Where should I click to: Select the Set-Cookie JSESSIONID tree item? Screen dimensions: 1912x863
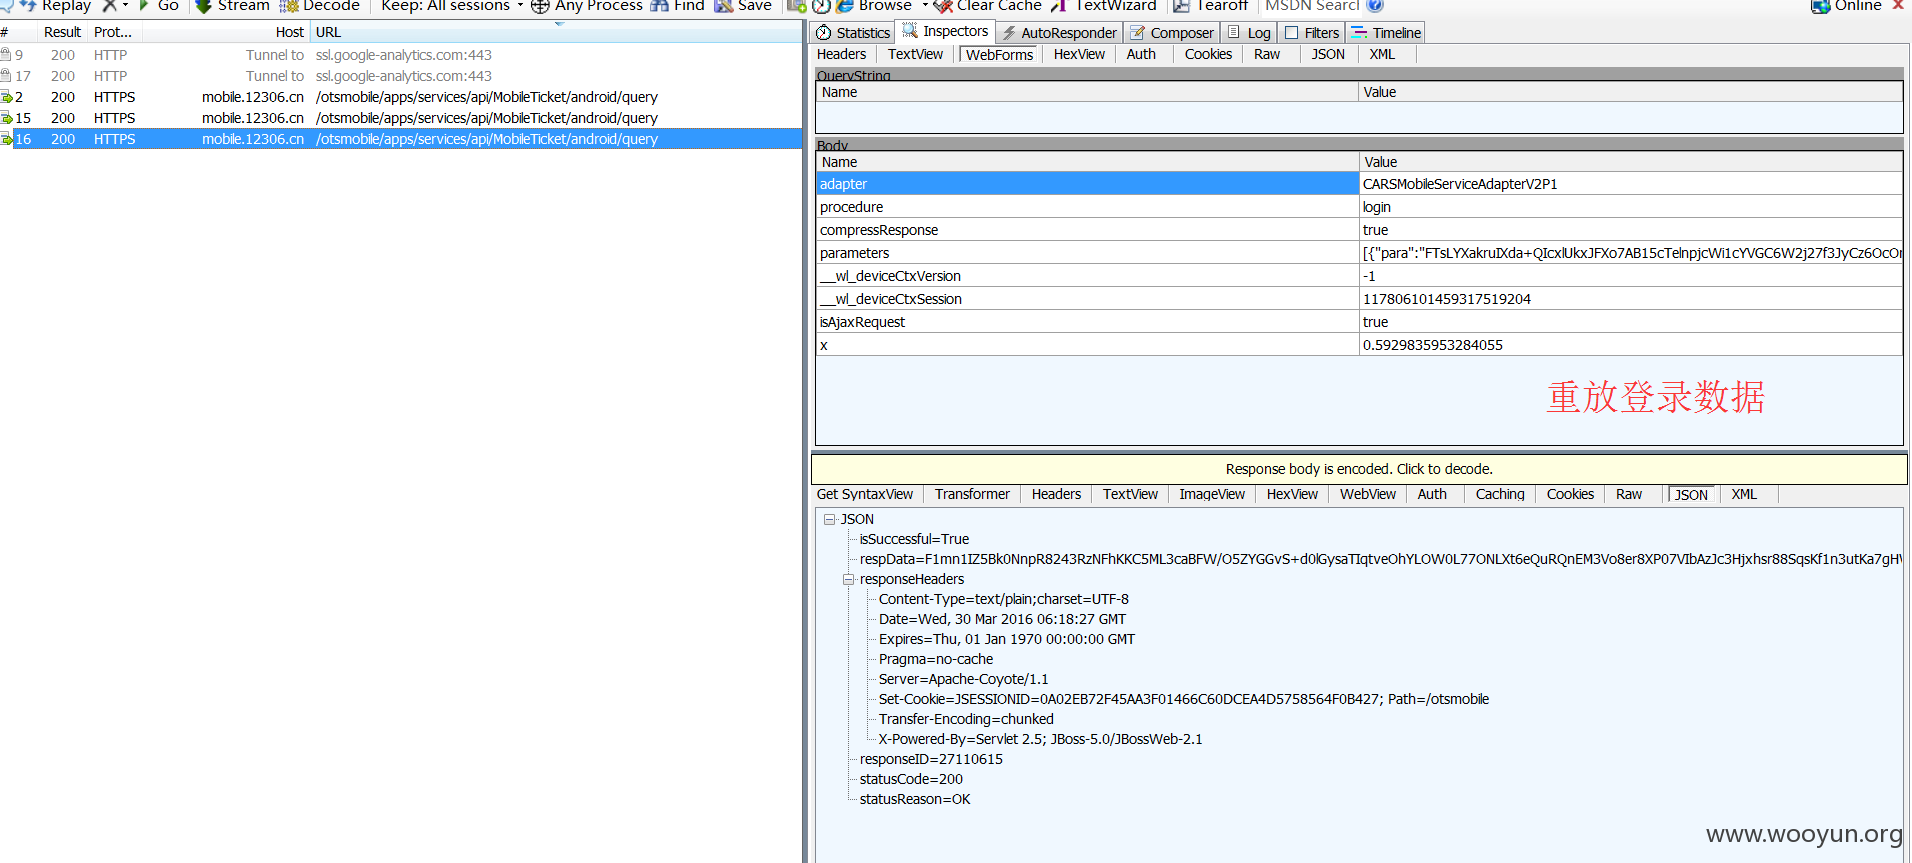[x=1184, y=699]
